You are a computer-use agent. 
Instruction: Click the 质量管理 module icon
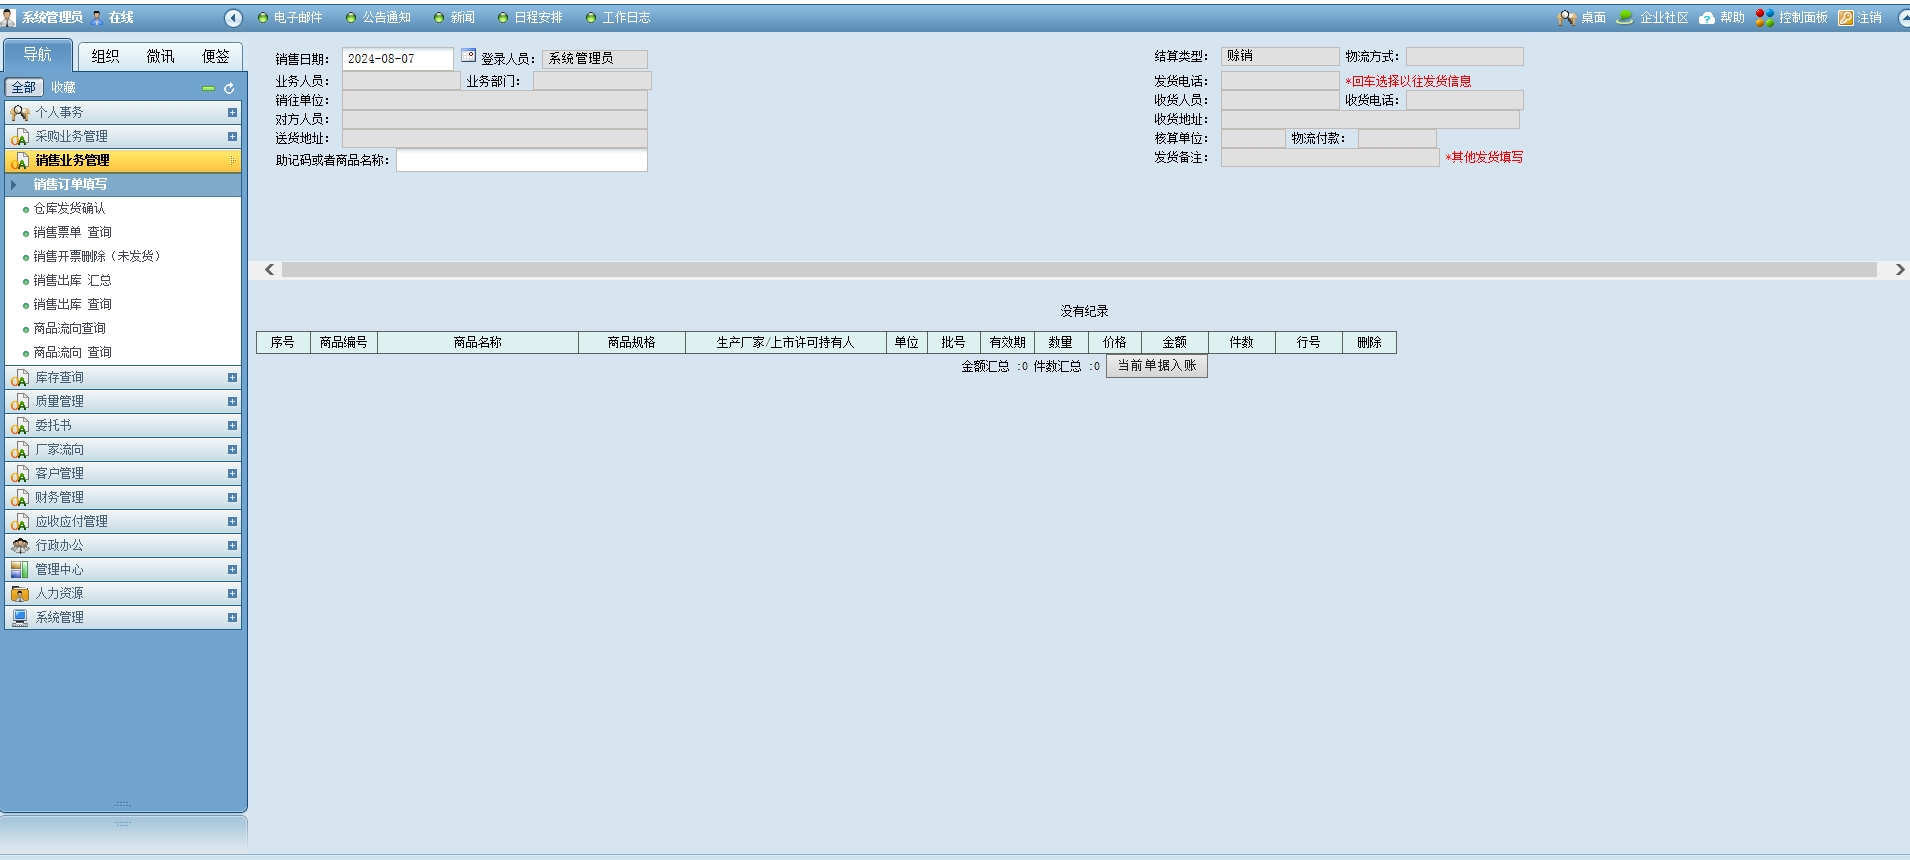point(19,402)
